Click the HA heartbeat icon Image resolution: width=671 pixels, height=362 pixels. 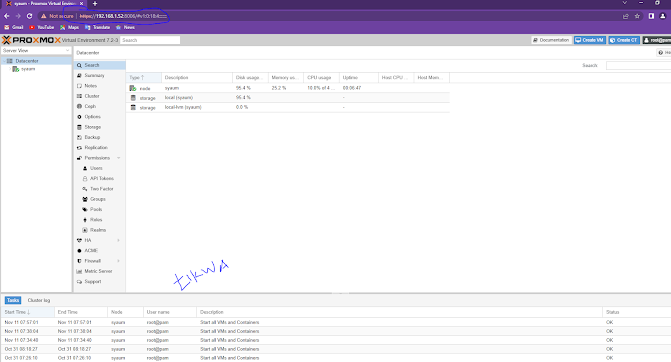point(79,240)
